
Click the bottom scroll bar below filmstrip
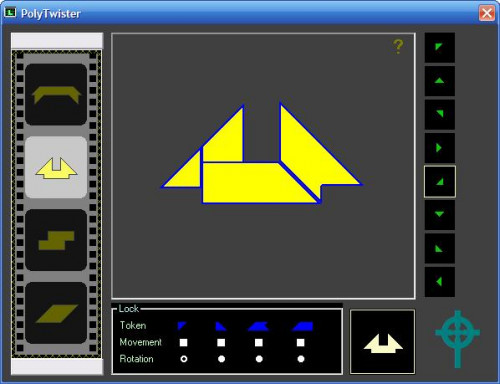[x=57, y=367]
